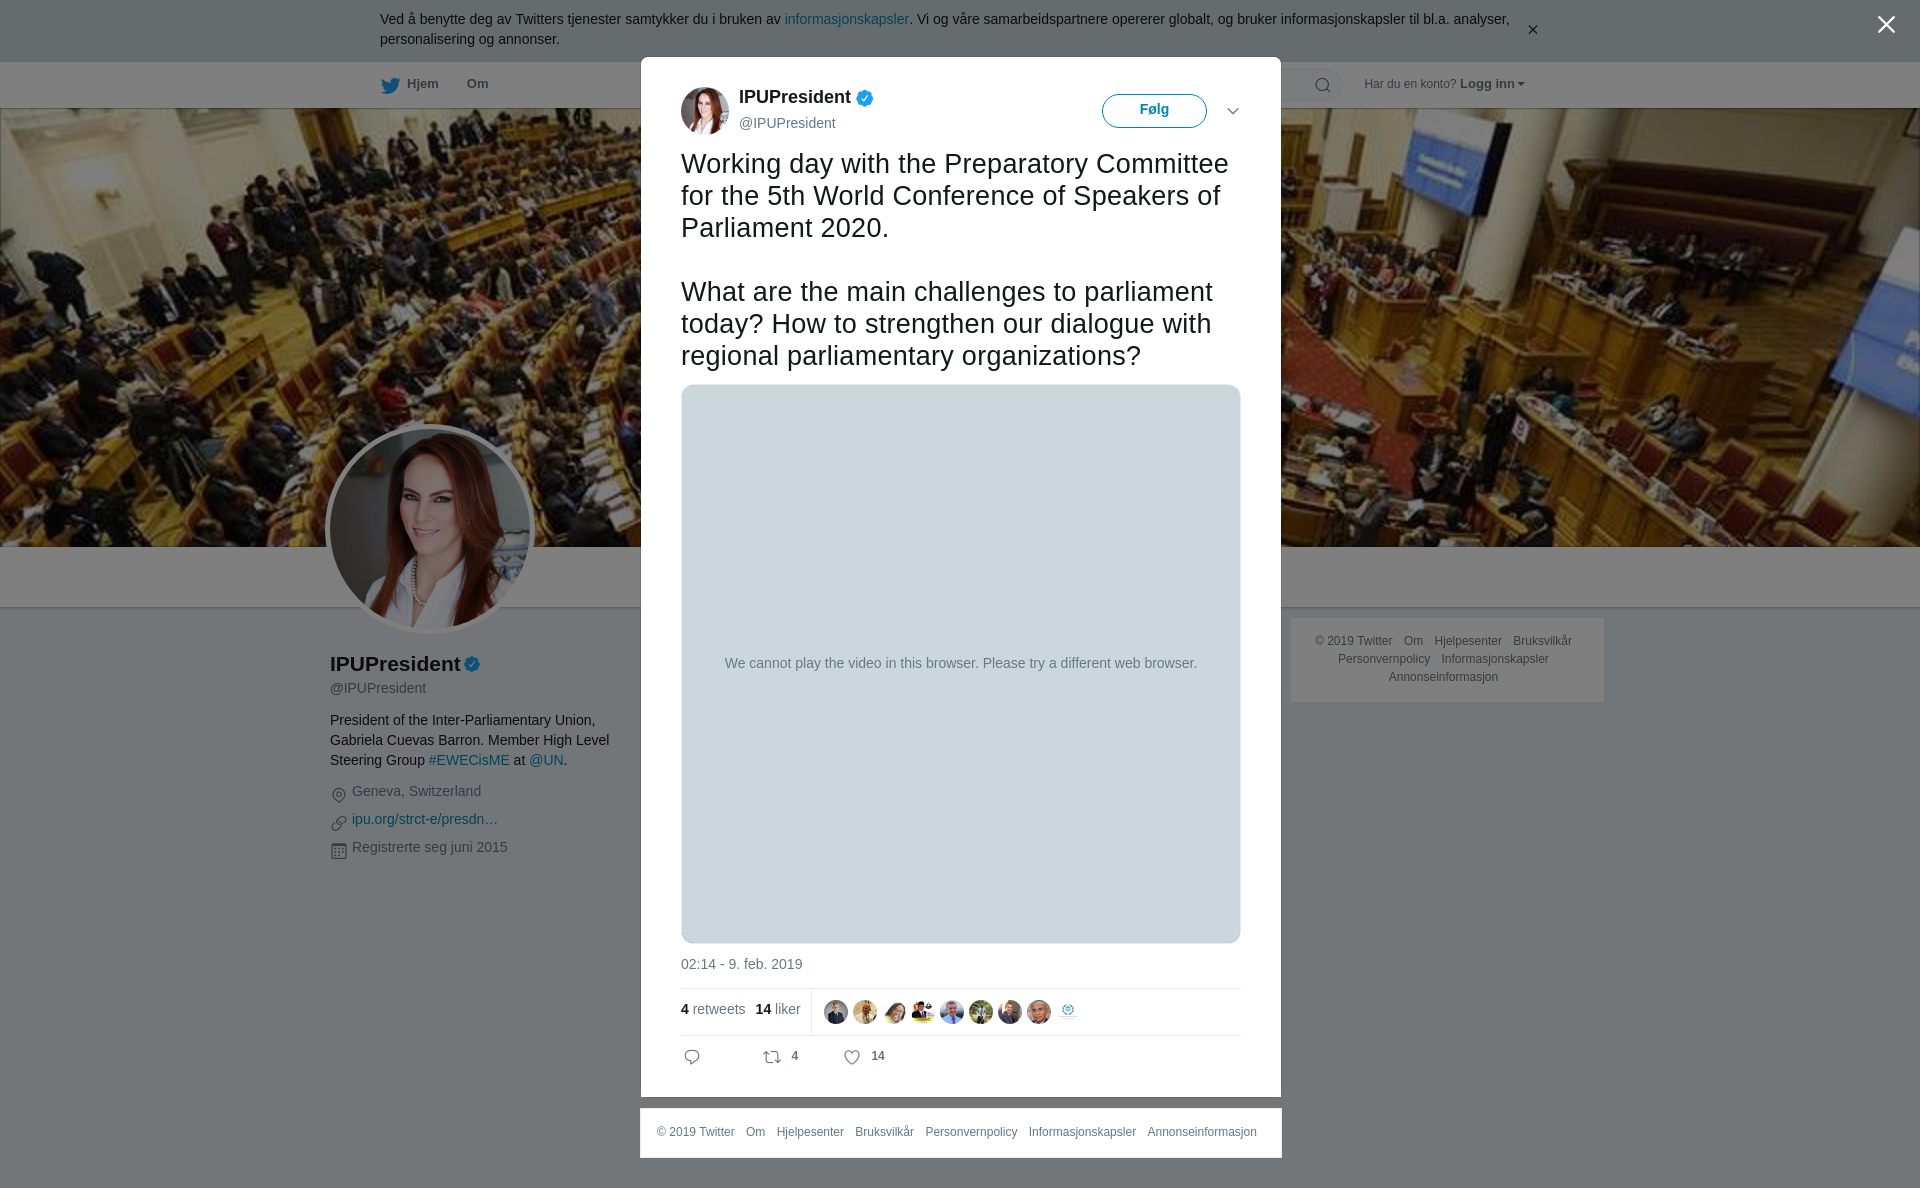The width and height of the screenshot is (1920, 1188).
Task: Click the reply speech bubble icon
Action: click(x=692, y=1057)
